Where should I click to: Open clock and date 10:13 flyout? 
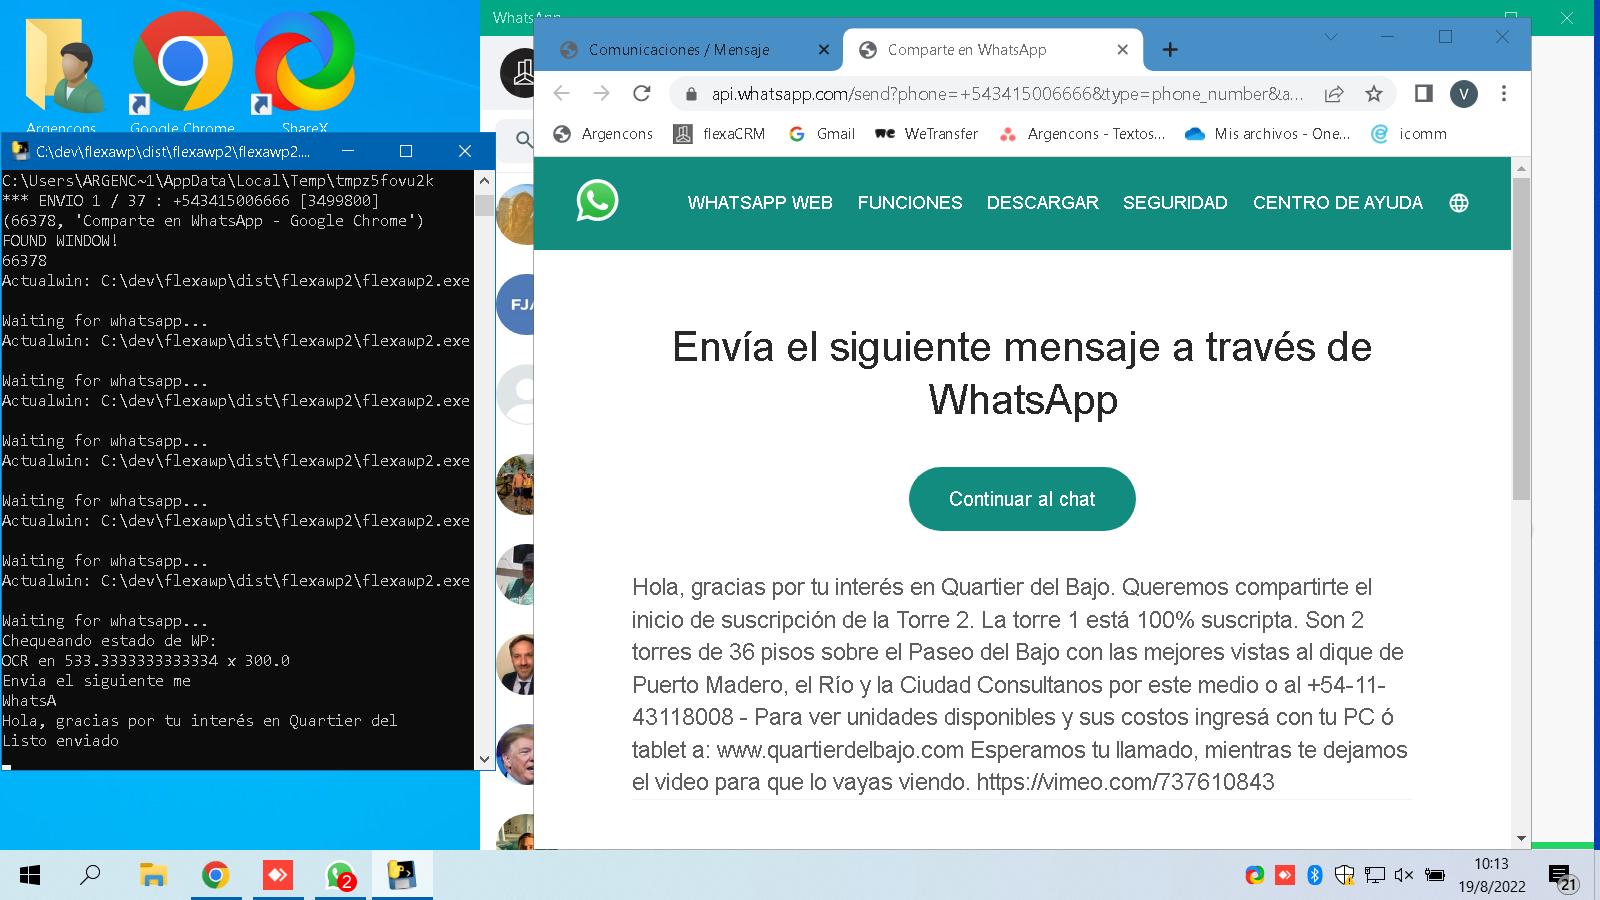[x=1491, y=875]
